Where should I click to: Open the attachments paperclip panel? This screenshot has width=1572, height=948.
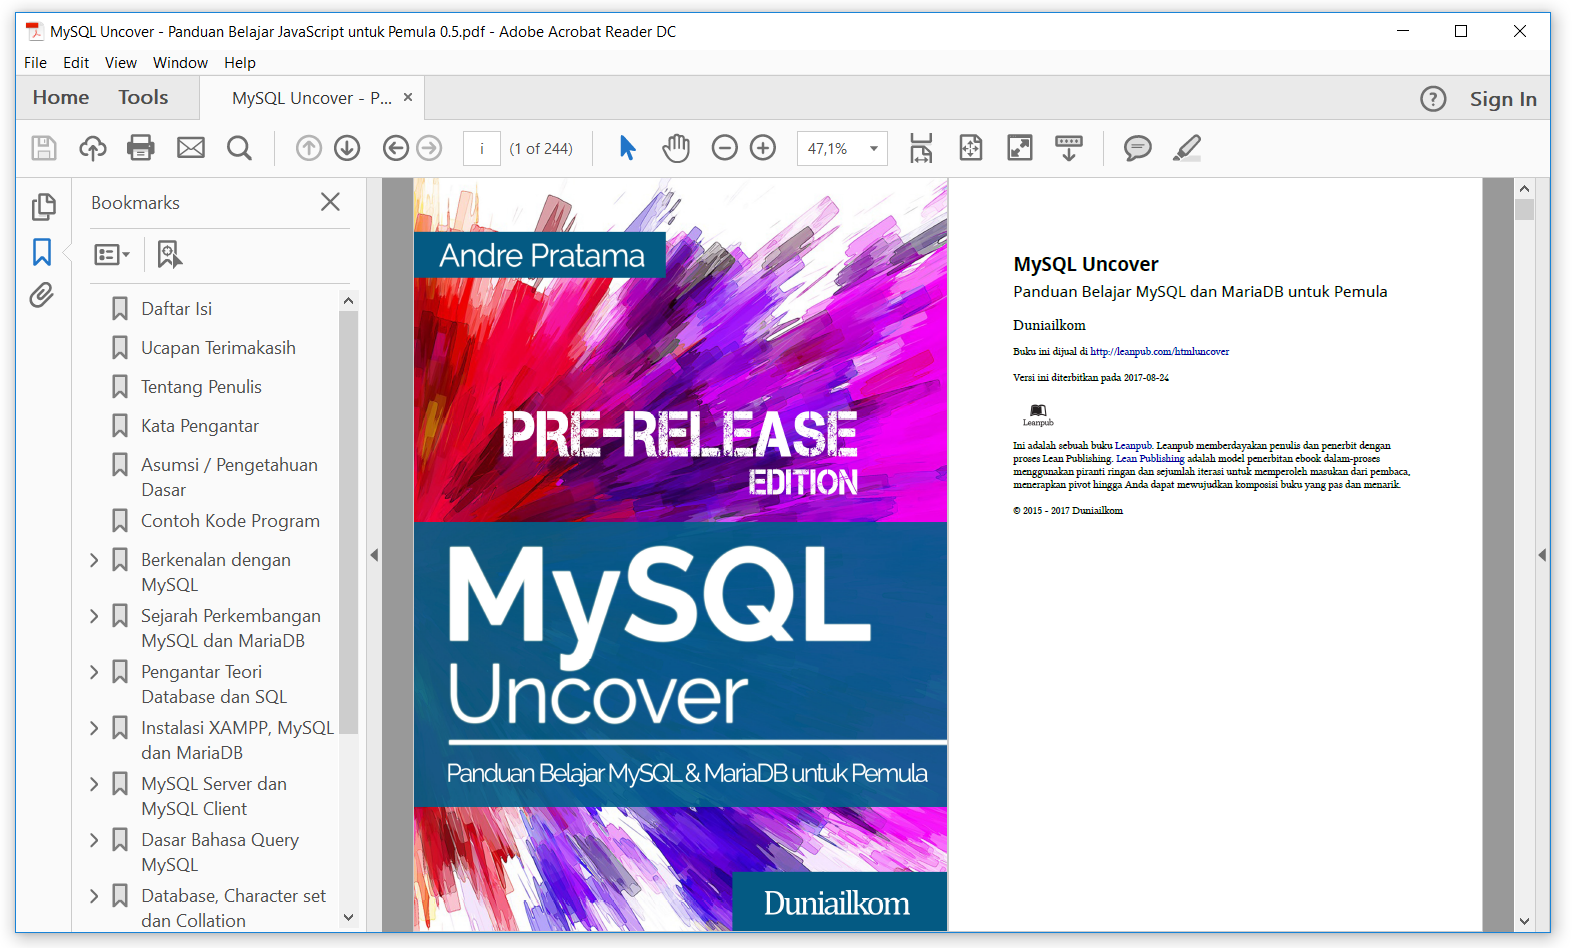click(41, 295)
